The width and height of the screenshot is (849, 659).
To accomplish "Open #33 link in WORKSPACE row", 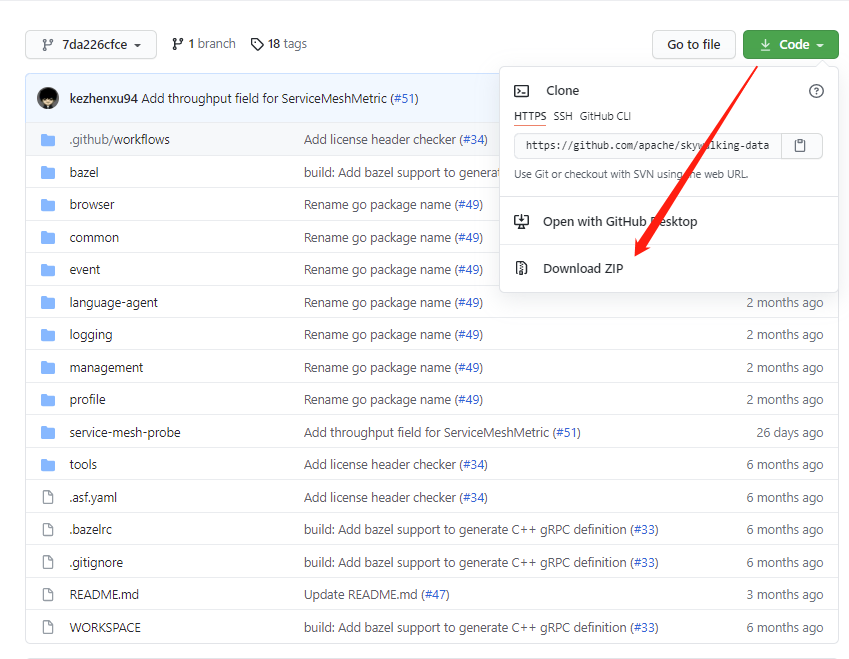I will coord(644,628).
